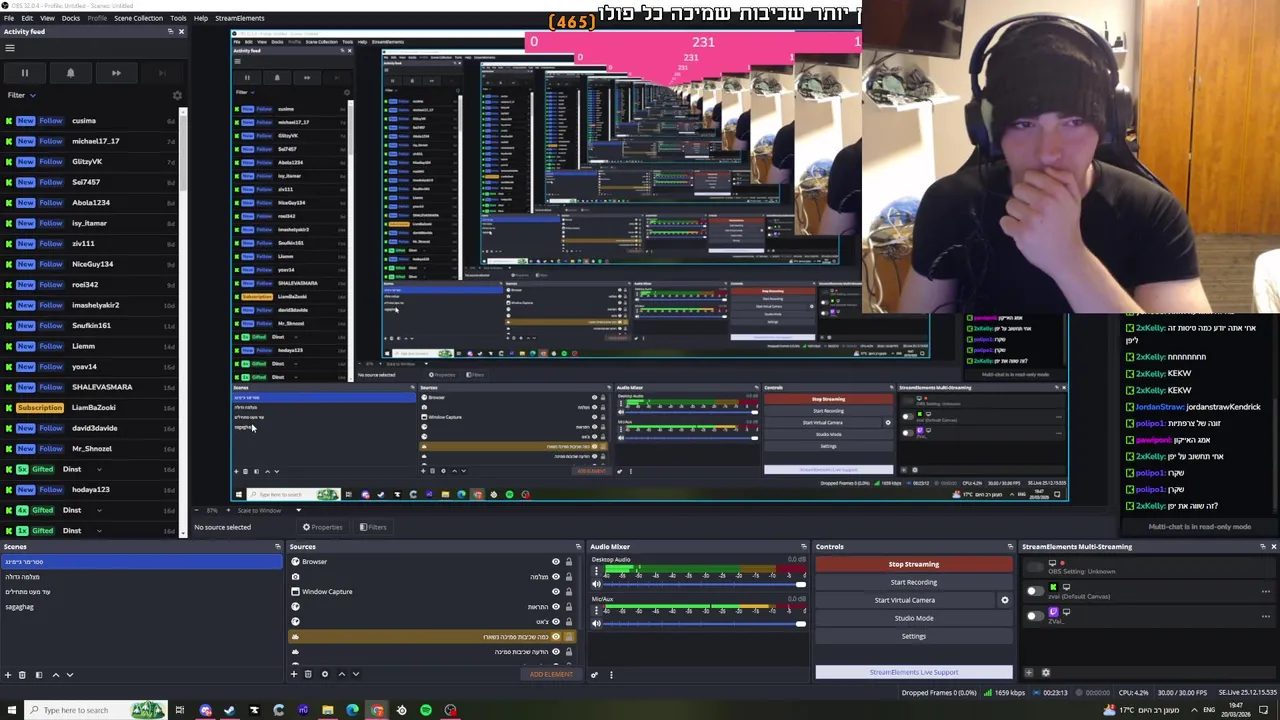Open Activity feed settings gear

pos(177,96)
